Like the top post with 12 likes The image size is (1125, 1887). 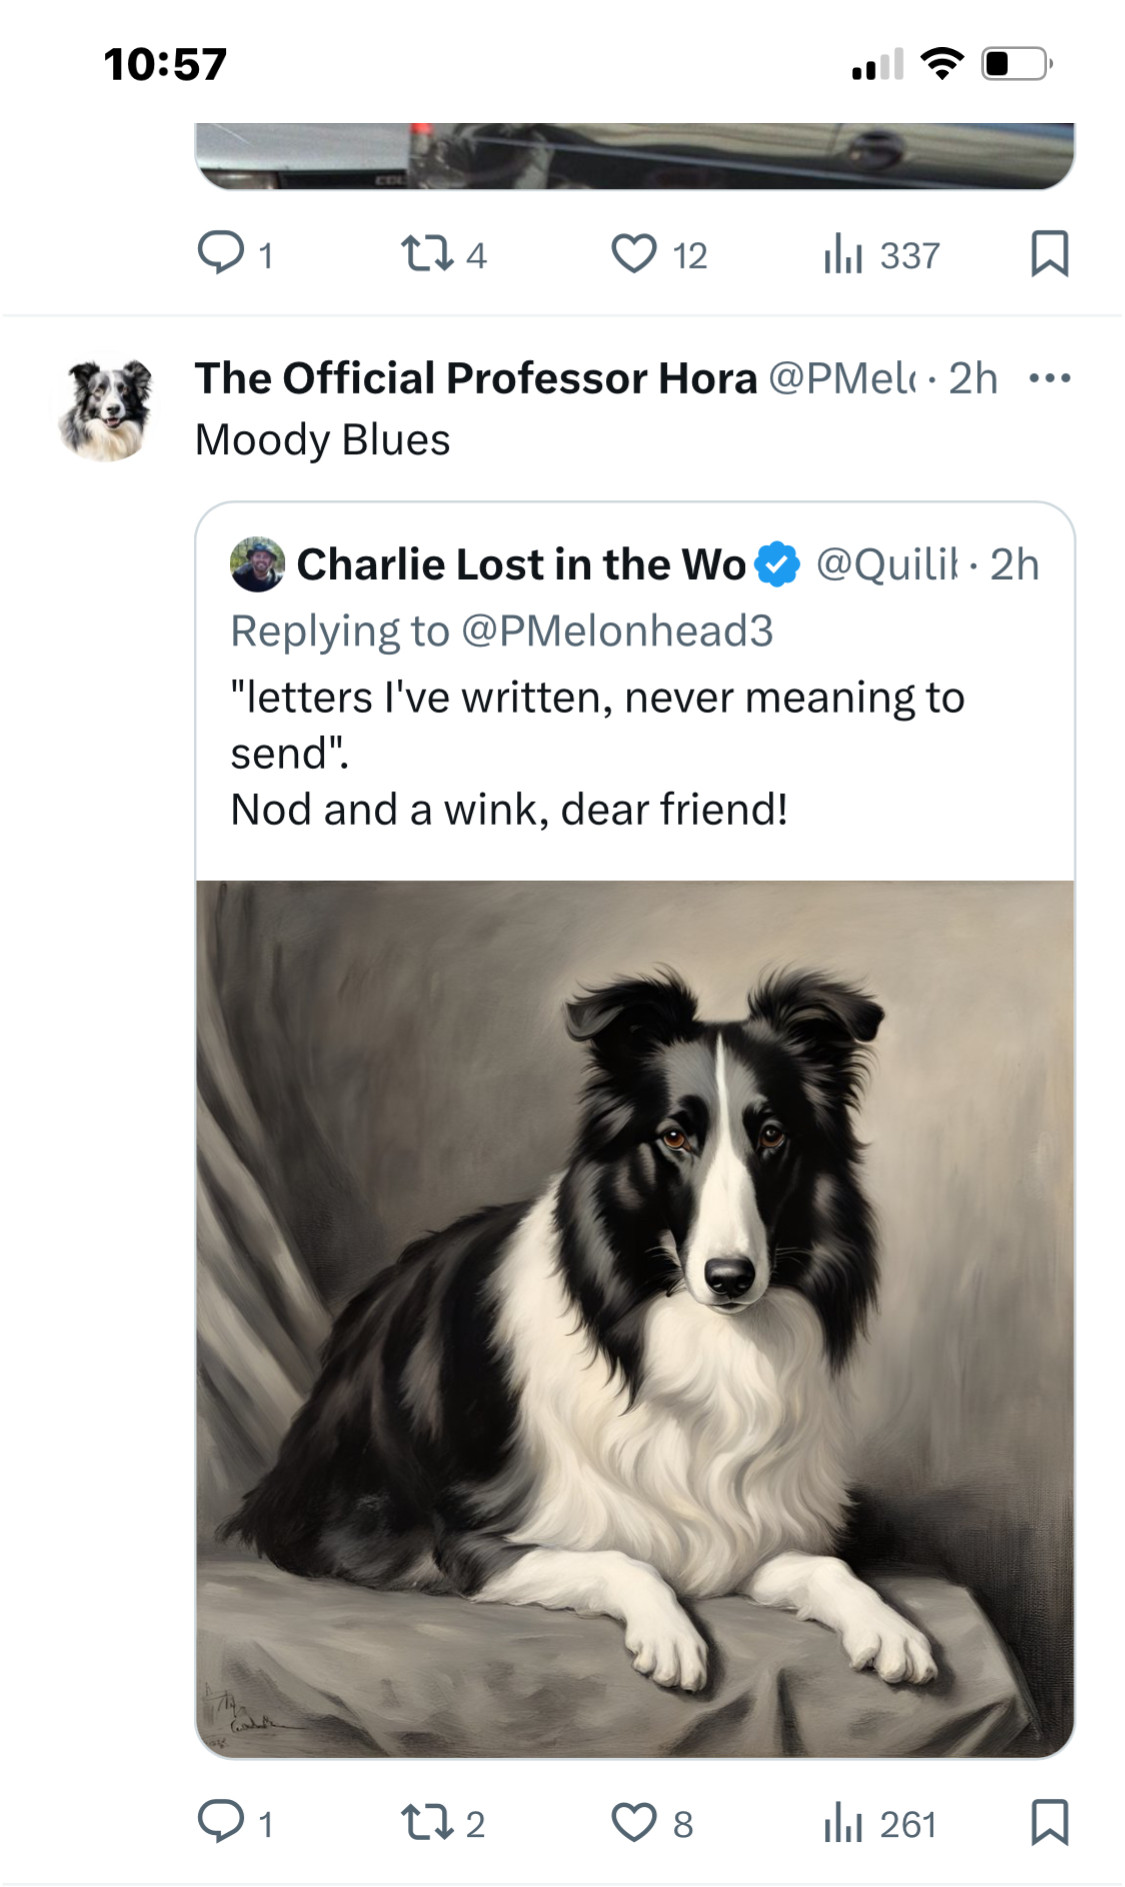tap(634, 253)
